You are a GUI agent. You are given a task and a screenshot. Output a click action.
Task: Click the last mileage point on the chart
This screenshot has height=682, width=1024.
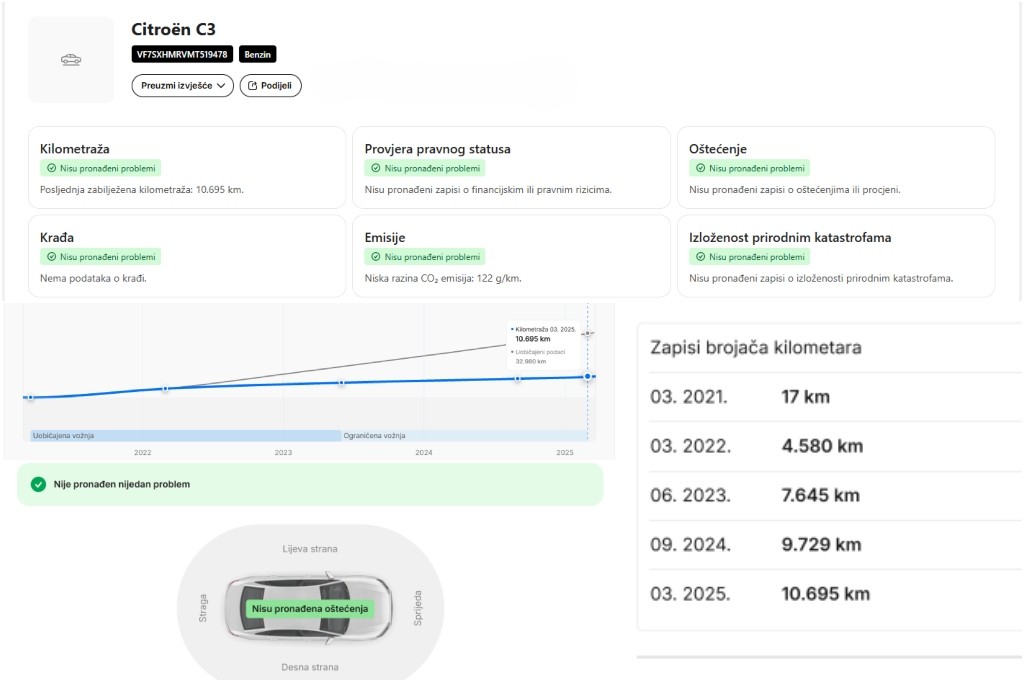(x=587, y=376)
